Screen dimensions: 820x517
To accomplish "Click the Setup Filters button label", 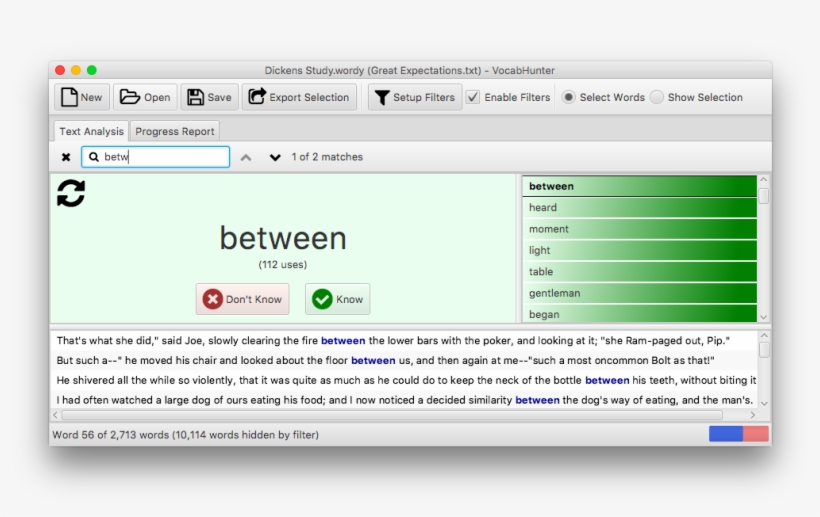I will pos(424,97).
